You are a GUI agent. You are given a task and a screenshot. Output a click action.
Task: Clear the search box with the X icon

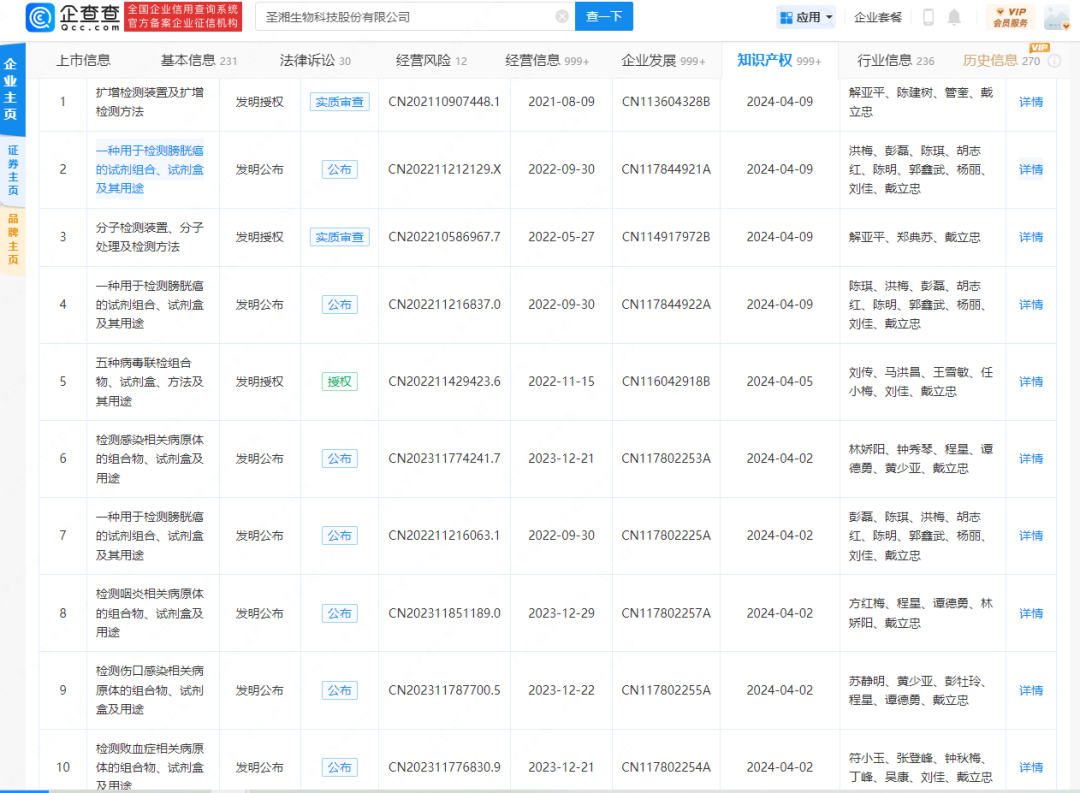tap(562, 17)
